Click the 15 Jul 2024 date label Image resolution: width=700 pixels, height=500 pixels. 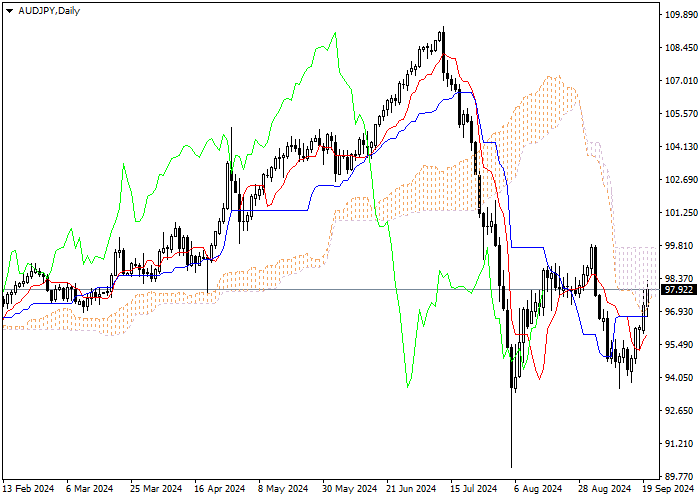coord(474,489)
